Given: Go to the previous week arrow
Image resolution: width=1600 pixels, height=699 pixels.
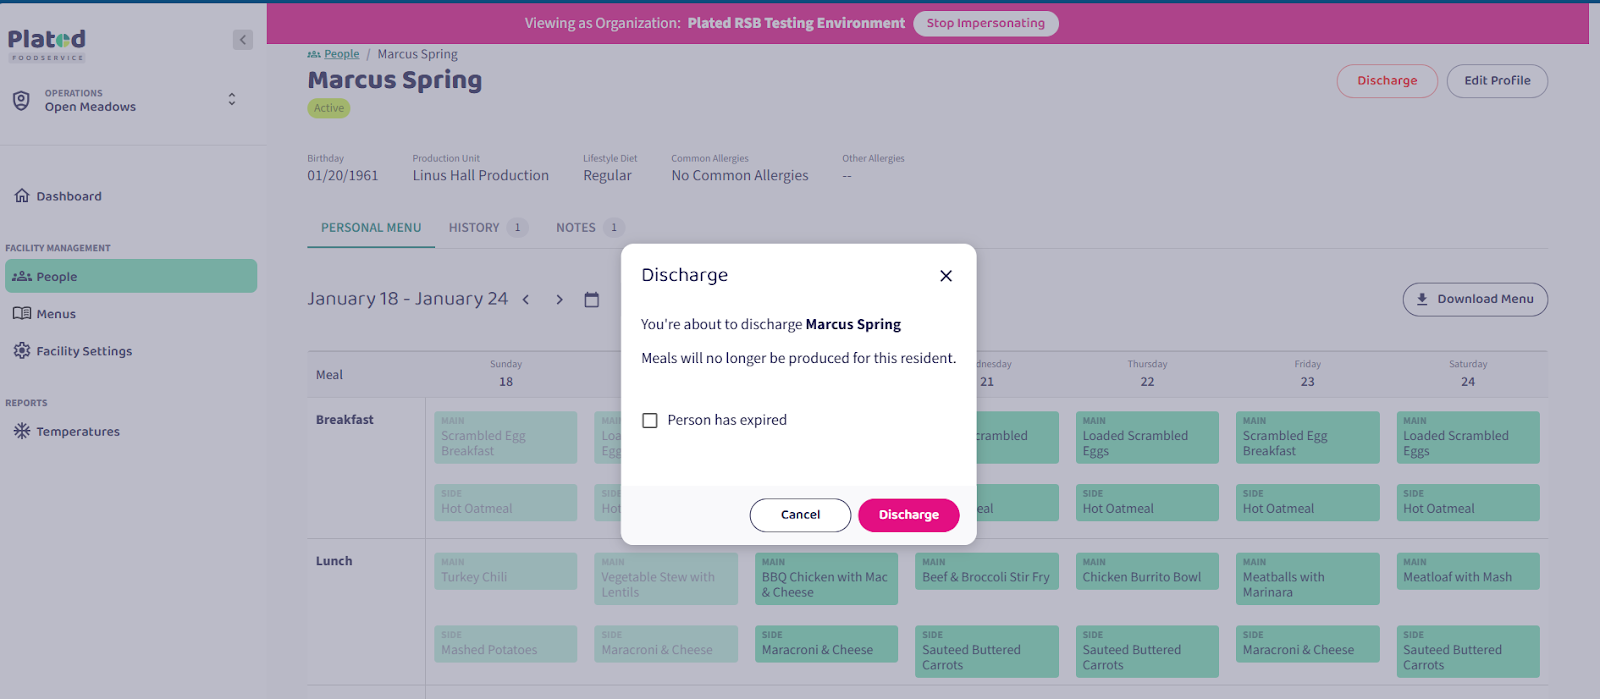Looking at the screenshot, I should tap(526, 300).
